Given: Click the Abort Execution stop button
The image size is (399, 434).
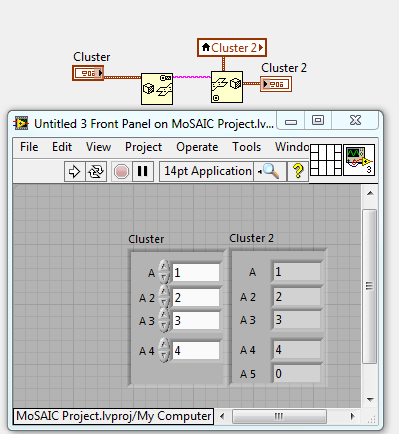Looking at the screenshot, I should (121, 172).
